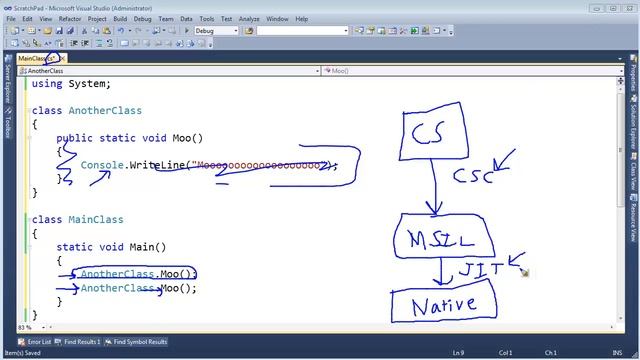
Task: Open the Debug menu
Action: point(142,19)
